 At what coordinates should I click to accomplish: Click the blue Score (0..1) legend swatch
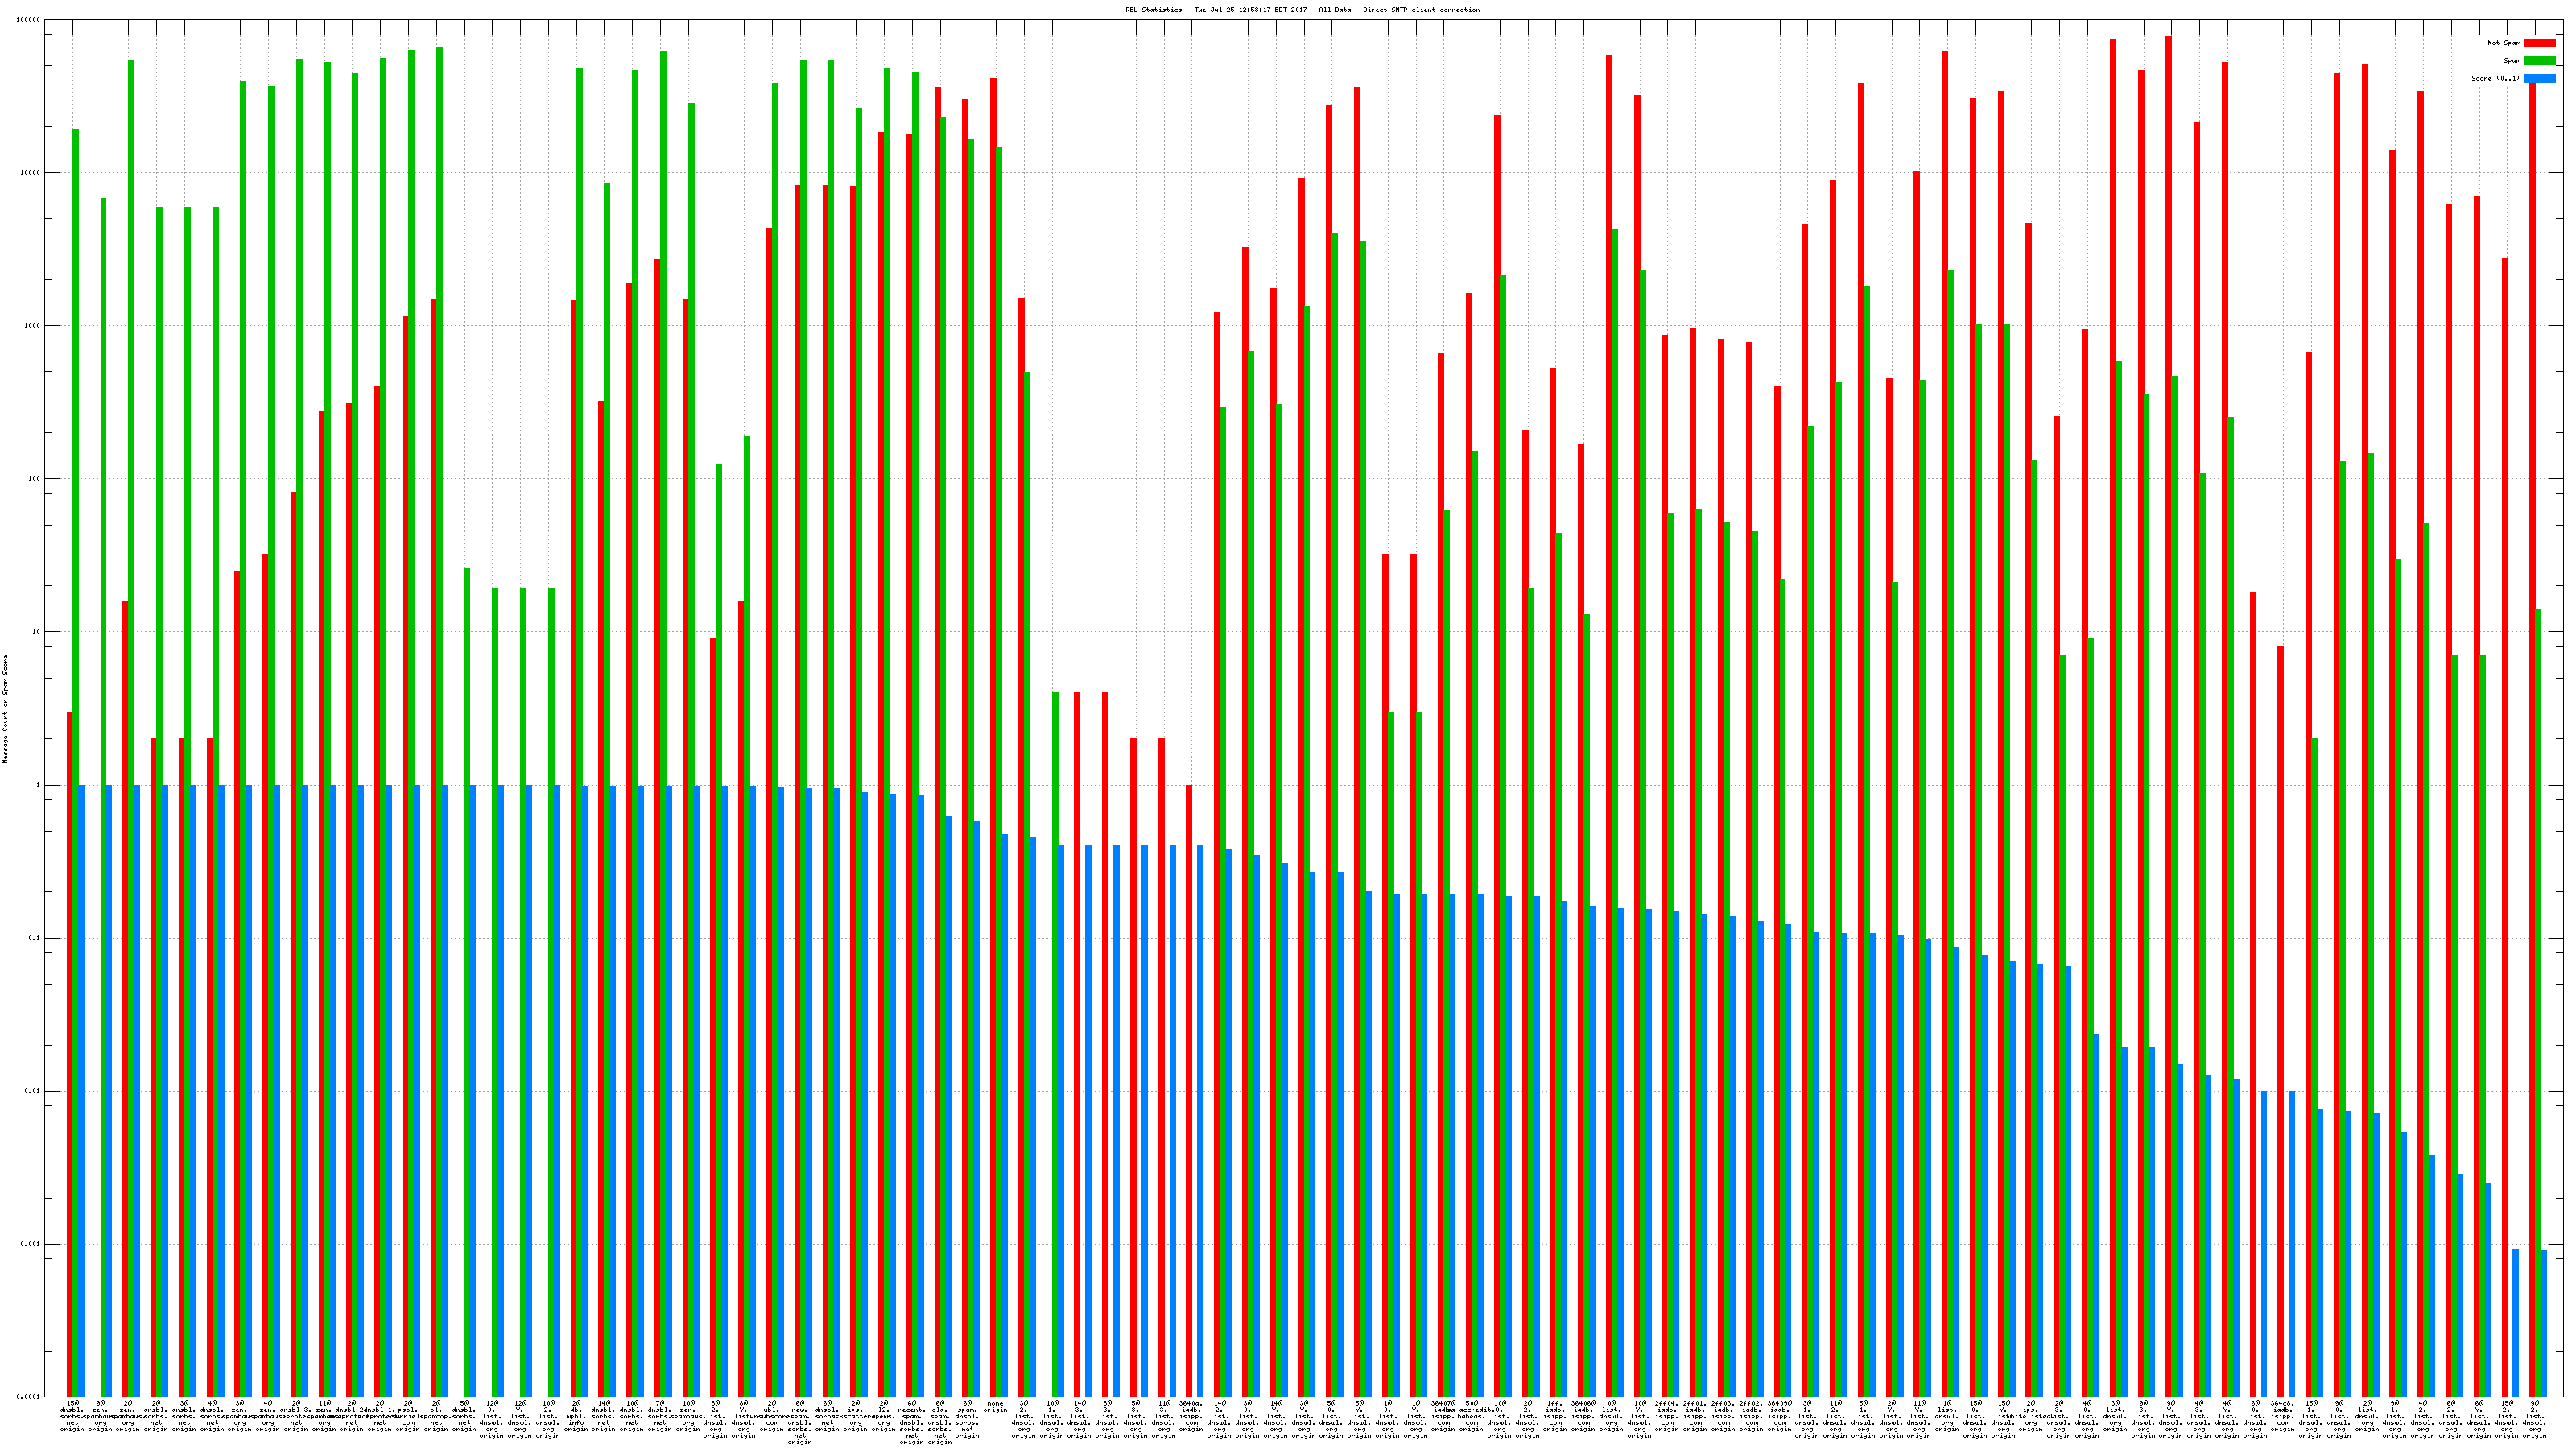tap(2539, 78)
